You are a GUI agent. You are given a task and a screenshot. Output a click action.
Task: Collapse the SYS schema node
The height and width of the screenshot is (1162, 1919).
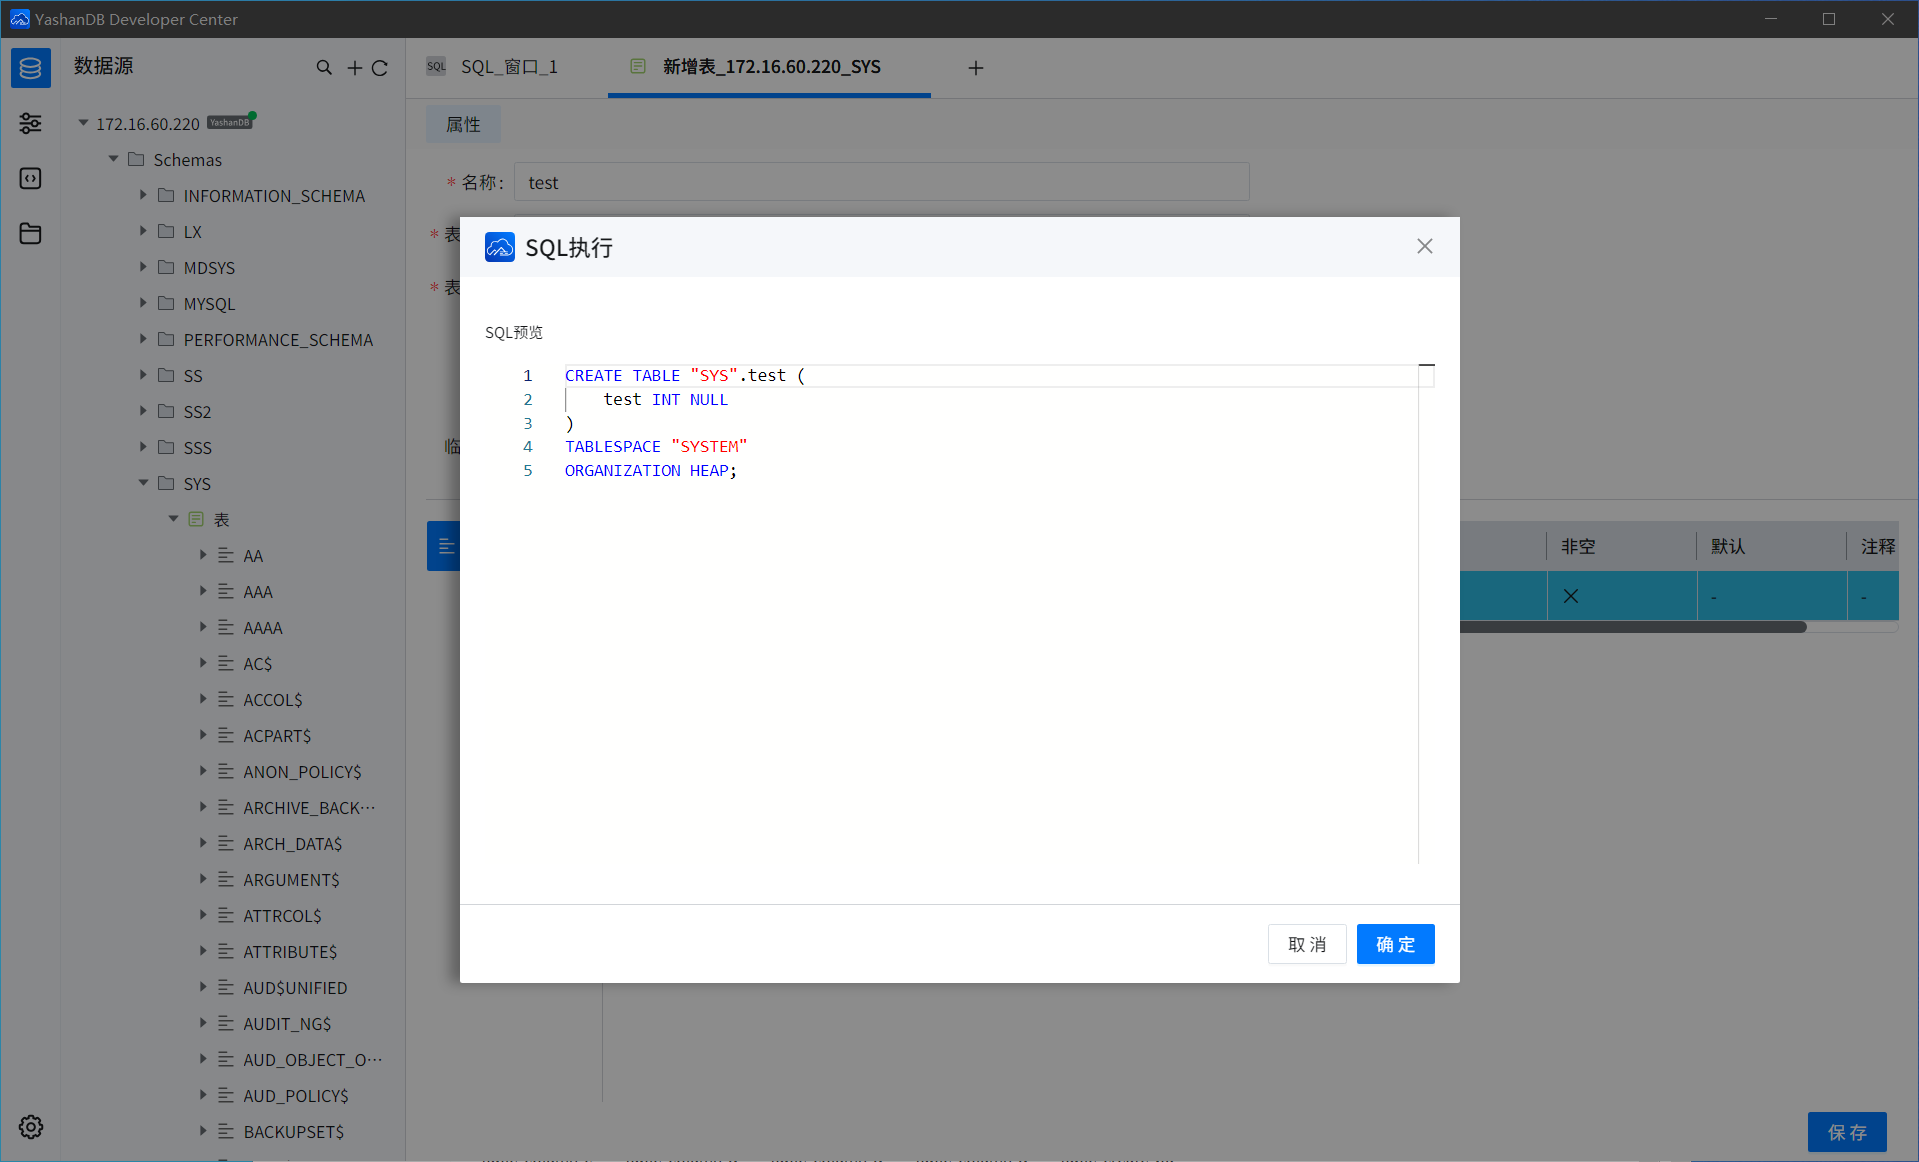(x=143, y=483)
